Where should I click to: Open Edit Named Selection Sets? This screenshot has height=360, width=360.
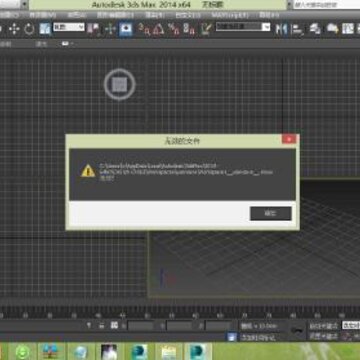coord(206,29)
